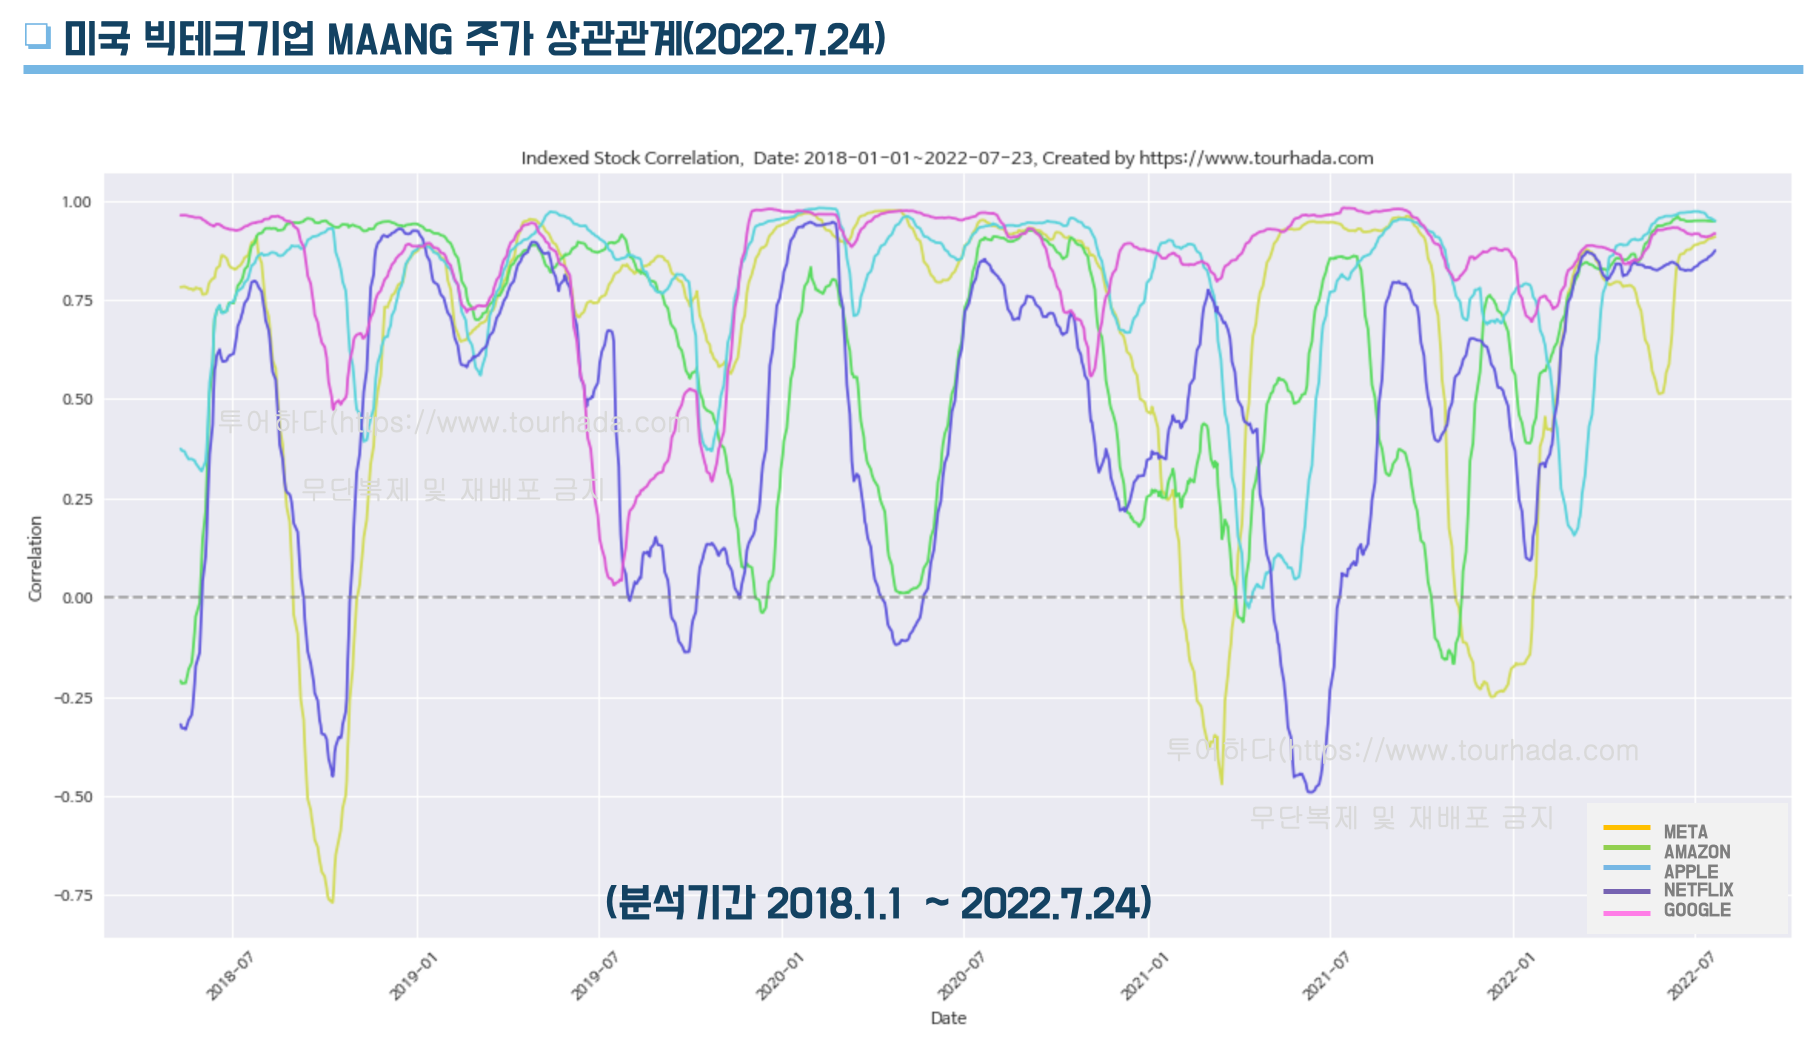1808x1040 pixels.
Task: Click the 2019-01 x-axis tick label
Action: [x=413, y=976]
